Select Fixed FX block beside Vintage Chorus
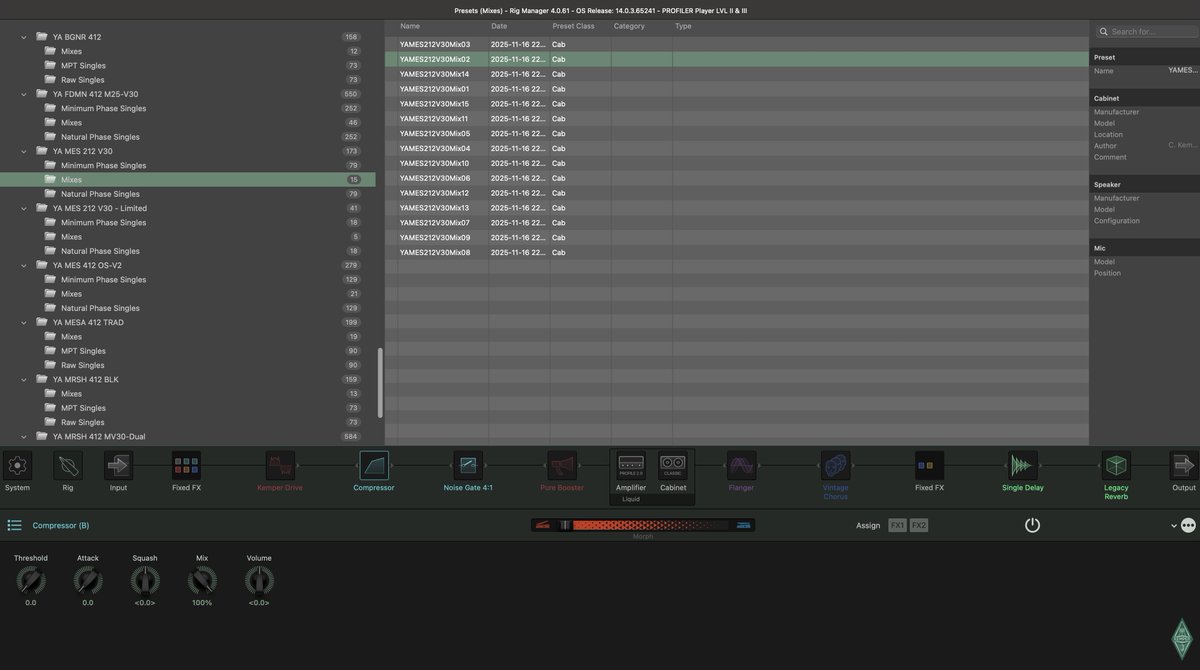The height and width of the screenshot is (670, 1200). (x=930, y=465)
